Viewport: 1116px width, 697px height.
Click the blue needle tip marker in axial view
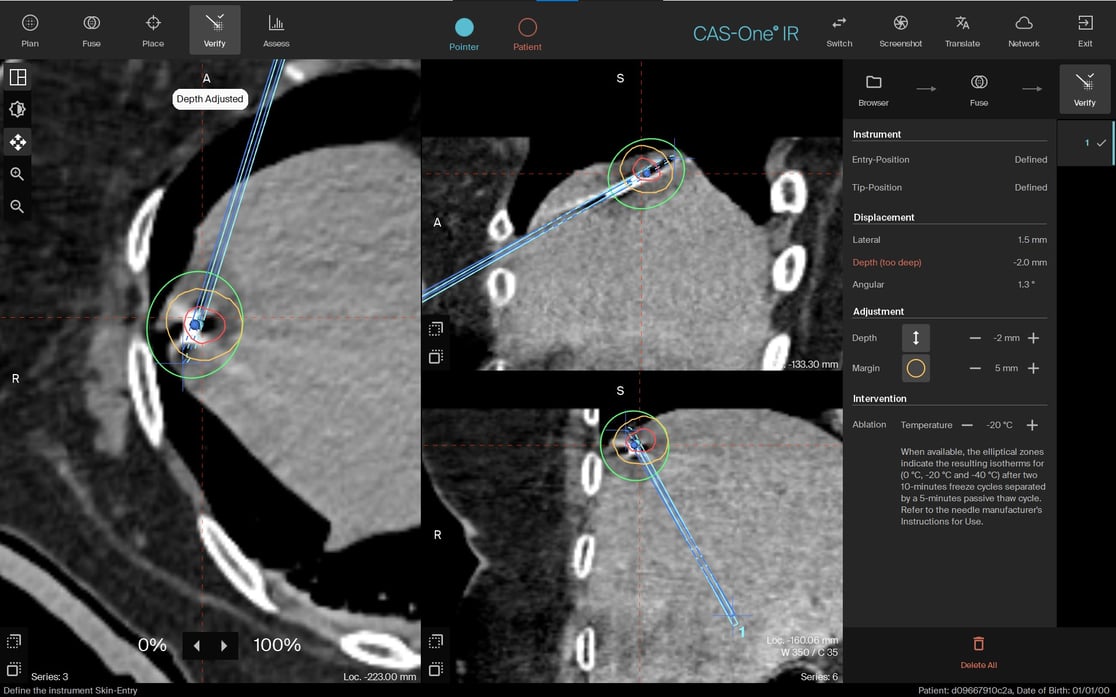click(x=195, y=325)
